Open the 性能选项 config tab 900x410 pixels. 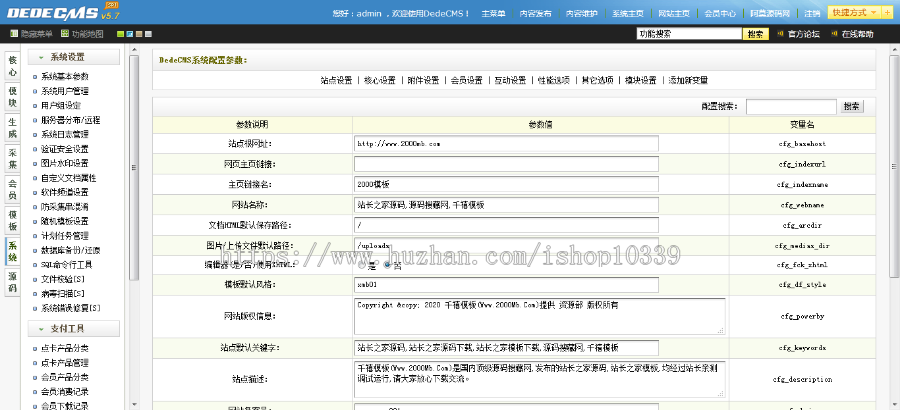tap(554, 80)
